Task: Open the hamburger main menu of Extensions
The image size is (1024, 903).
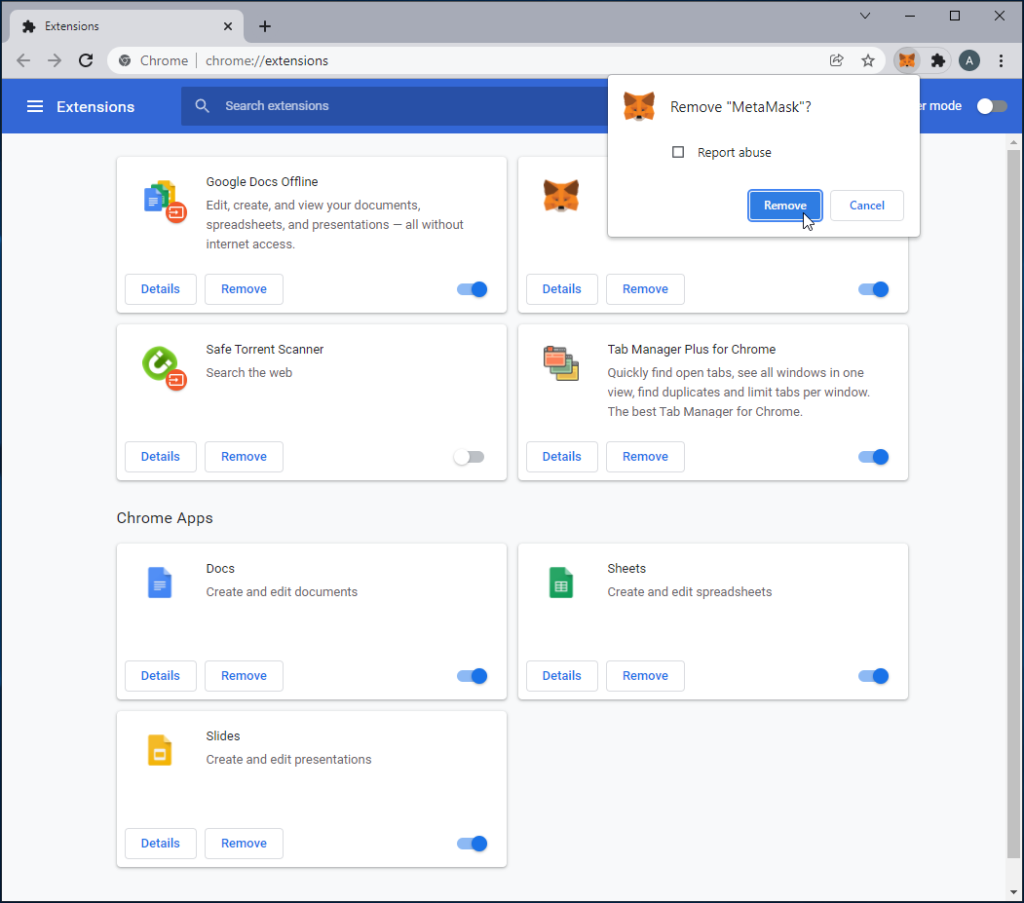Action: tap(35, 107)
